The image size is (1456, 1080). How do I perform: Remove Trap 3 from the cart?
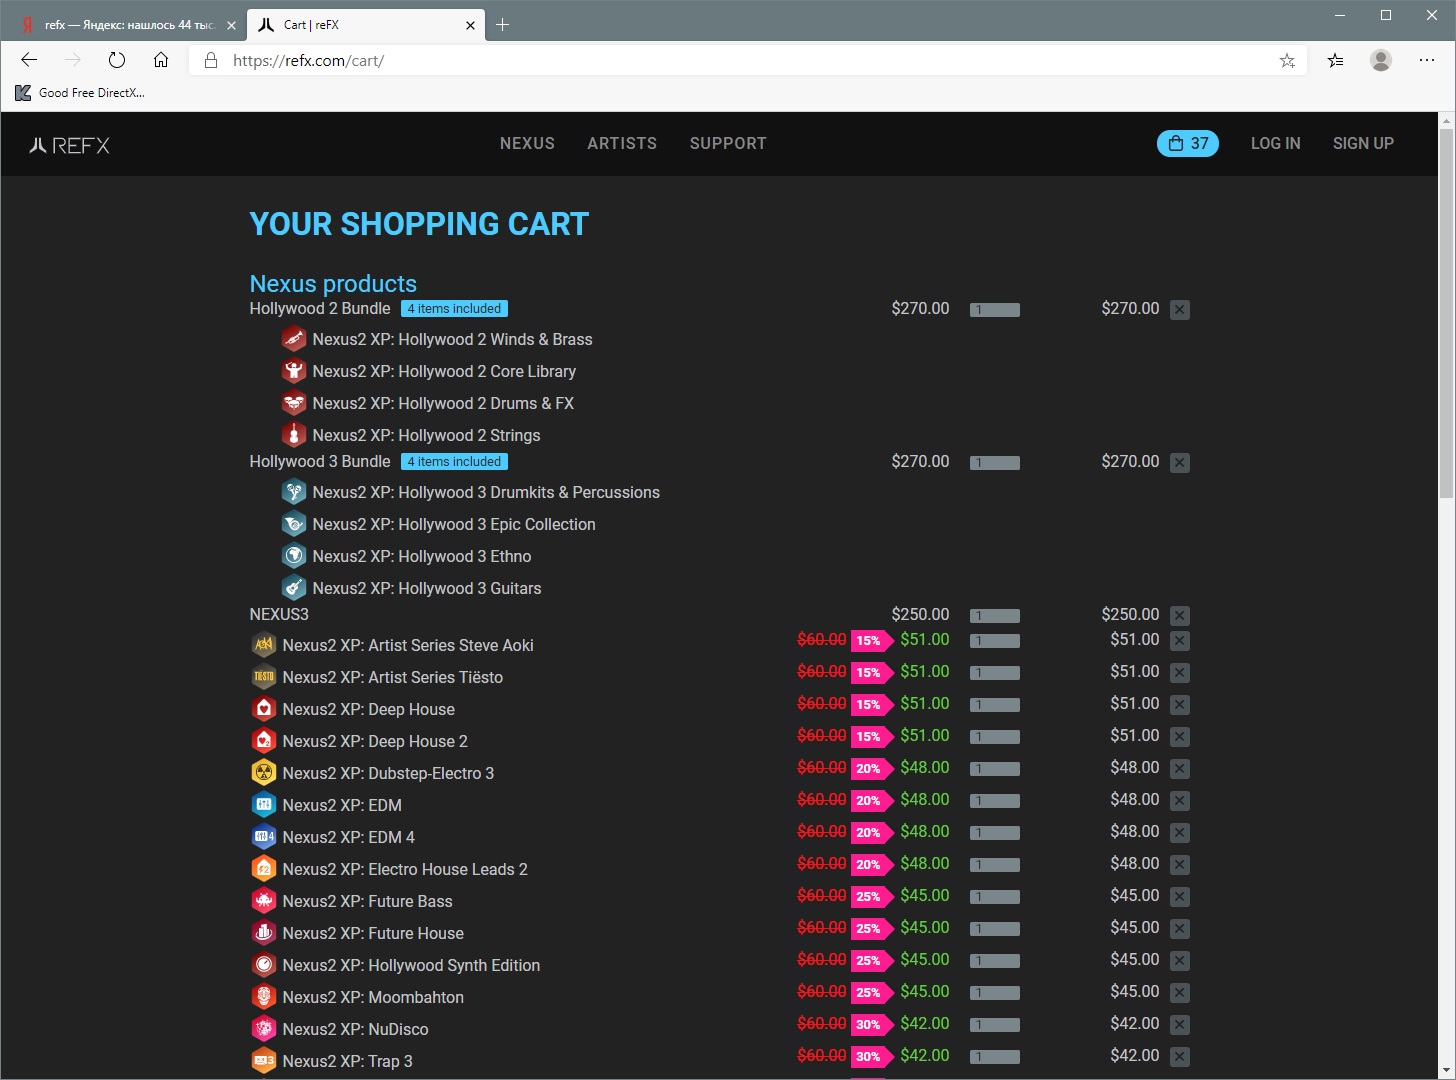pyautogui.click(x=1180, y=1057)
